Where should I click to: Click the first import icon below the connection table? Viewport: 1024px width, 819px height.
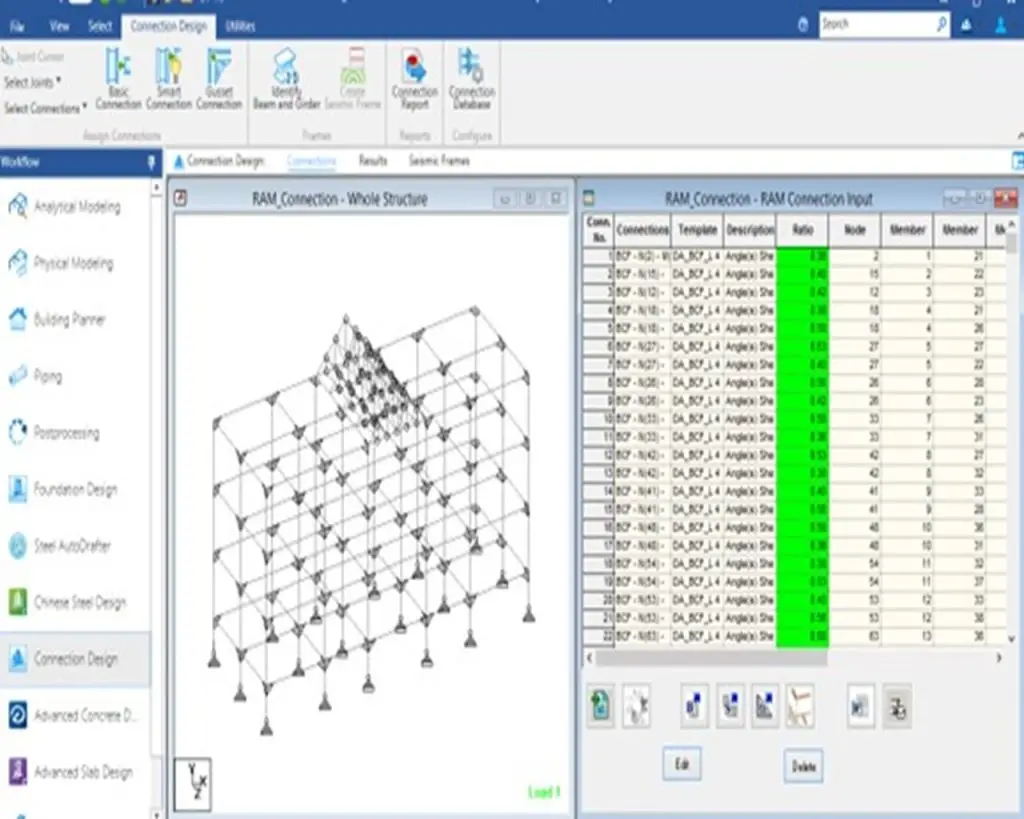[599, 705]
